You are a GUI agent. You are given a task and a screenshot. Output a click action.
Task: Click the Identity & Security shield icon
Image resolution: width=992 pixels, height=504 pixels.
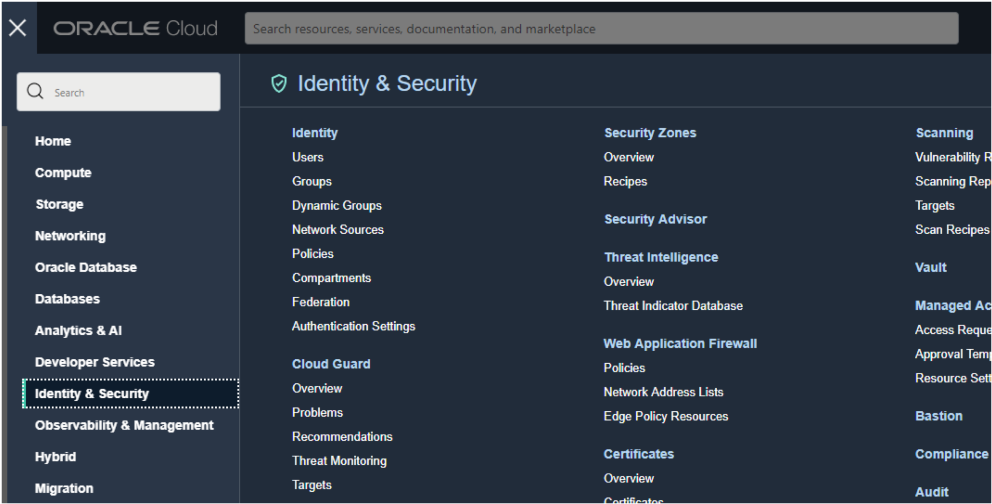279,83
